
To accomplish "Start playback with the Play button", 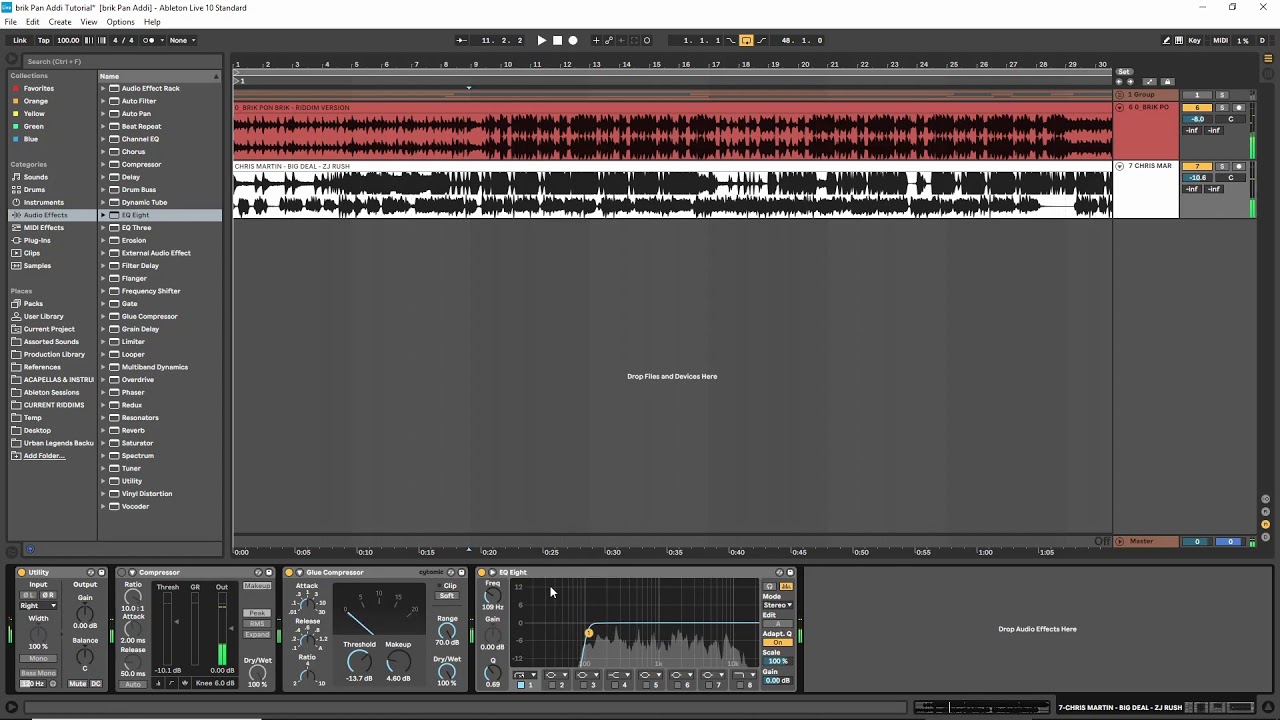I will (x=542, y=40).
